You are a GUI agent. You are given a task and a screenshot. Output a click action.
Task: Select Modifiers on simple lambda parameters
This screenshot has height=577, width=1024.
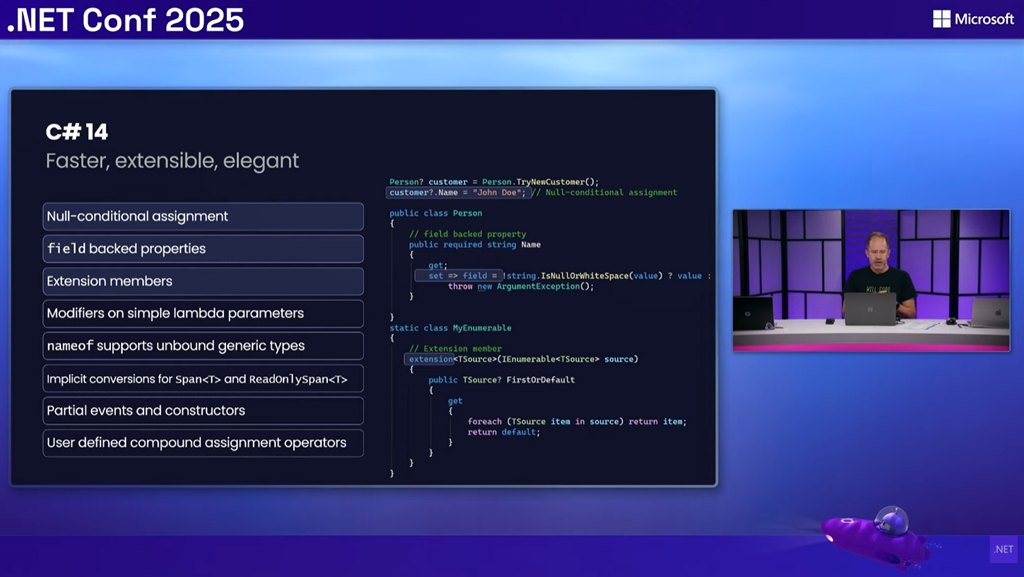[203, 313]
